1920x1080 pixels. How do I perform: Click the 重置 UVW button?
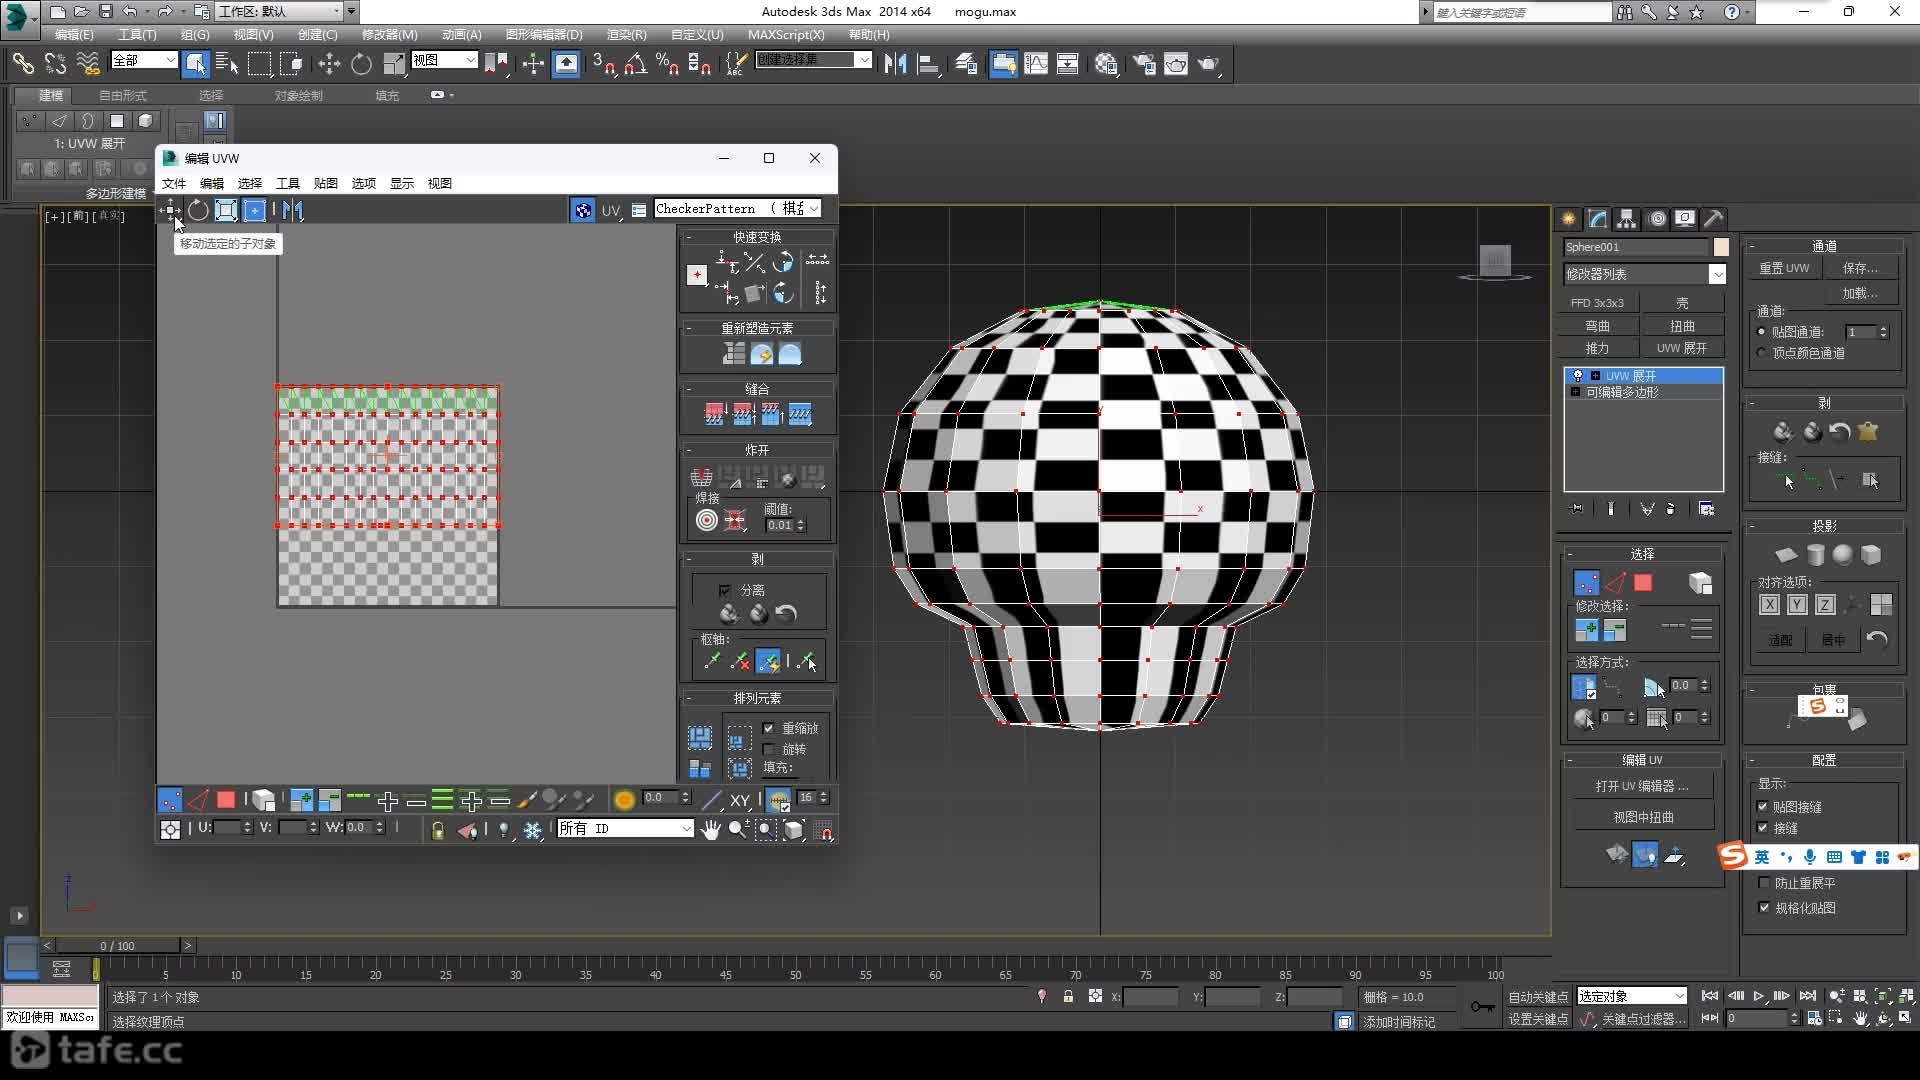pos(1784,268)
